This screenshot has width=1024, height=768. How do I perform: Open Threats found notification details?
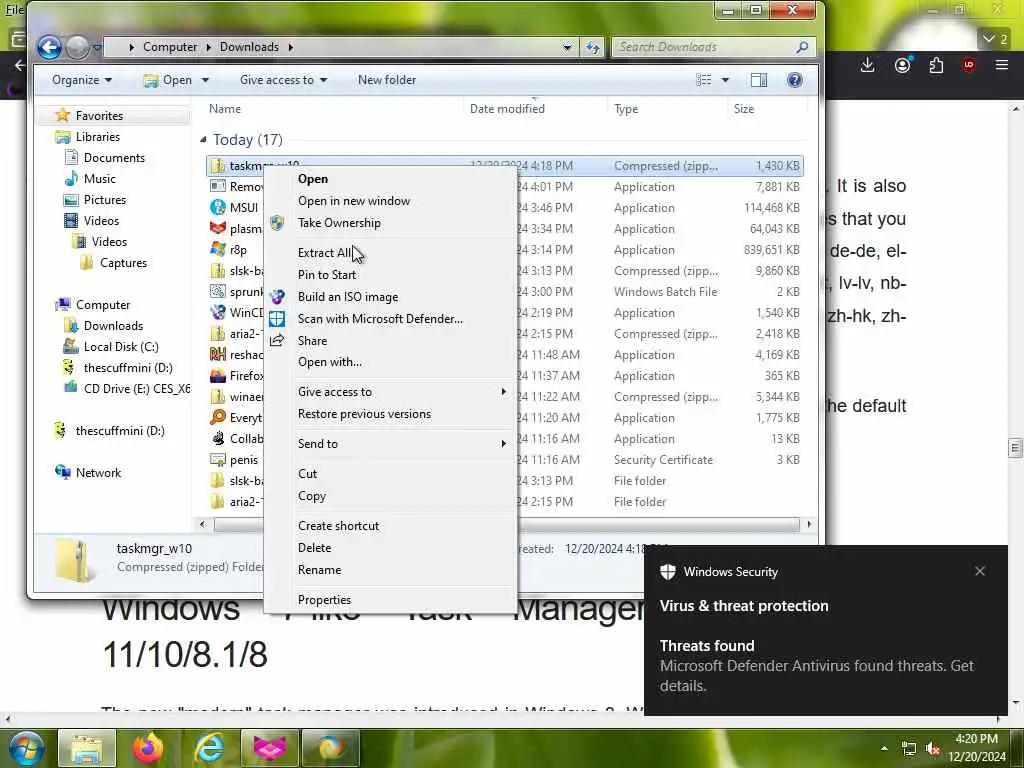tap(825, 665)
